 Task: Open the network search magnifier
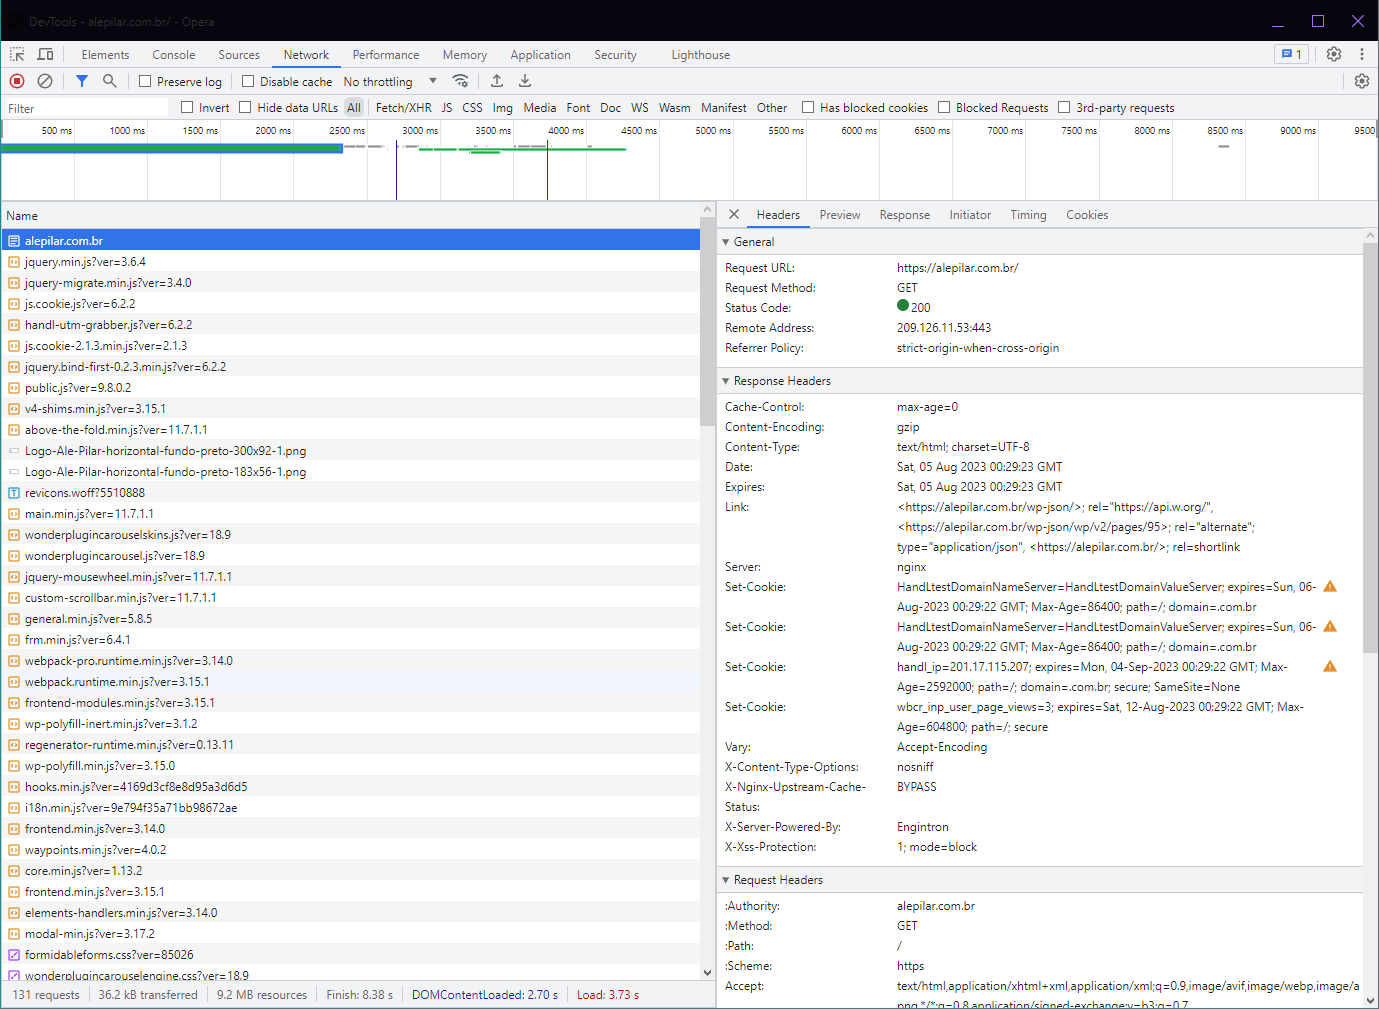pyautogui.click(x=110, y=81)
